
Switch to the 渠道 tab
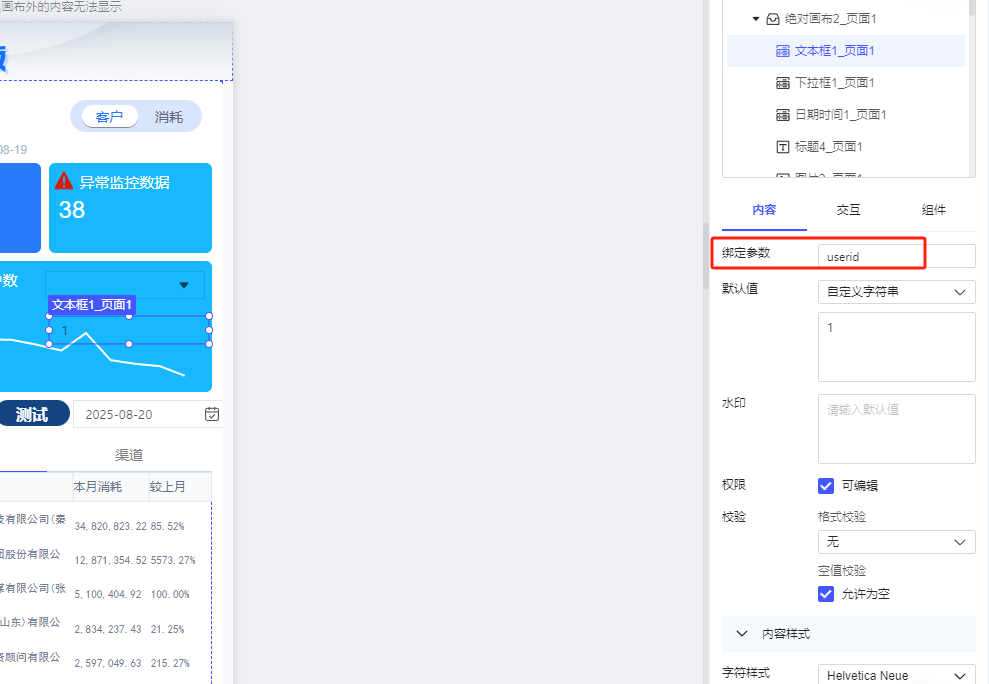[x=129, y=455]
